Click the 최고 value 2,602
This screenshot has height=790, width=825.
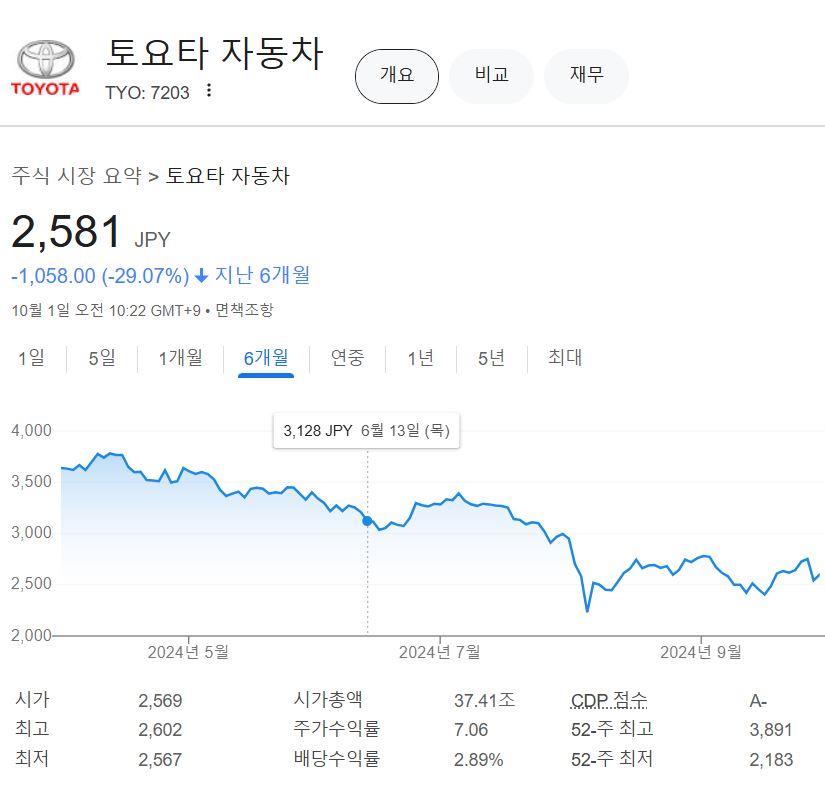160,730
